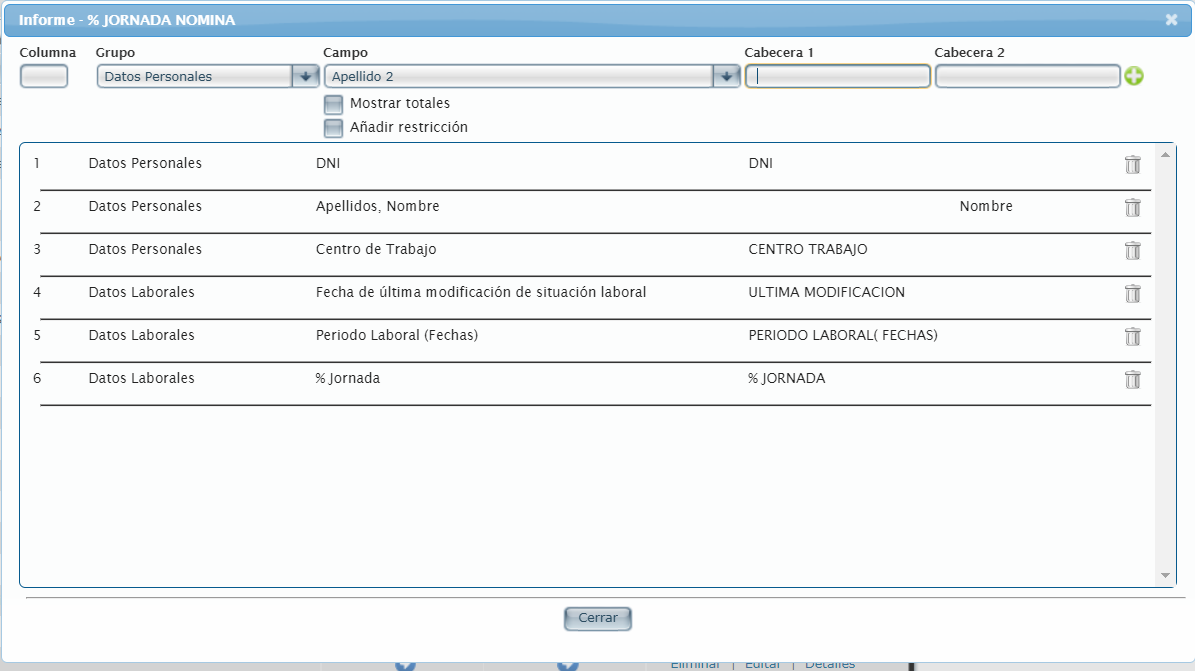The width and height of the screenshot is (1195, 671).
Task: Remove the Periodo Laboral (Fechas) row
Action: (1132, 337)
